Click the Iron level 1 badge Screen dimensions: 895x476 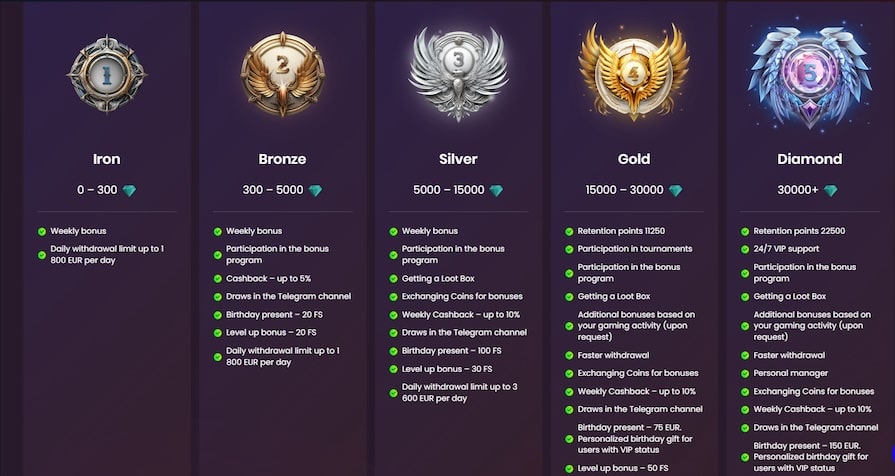tap(107, 74)
